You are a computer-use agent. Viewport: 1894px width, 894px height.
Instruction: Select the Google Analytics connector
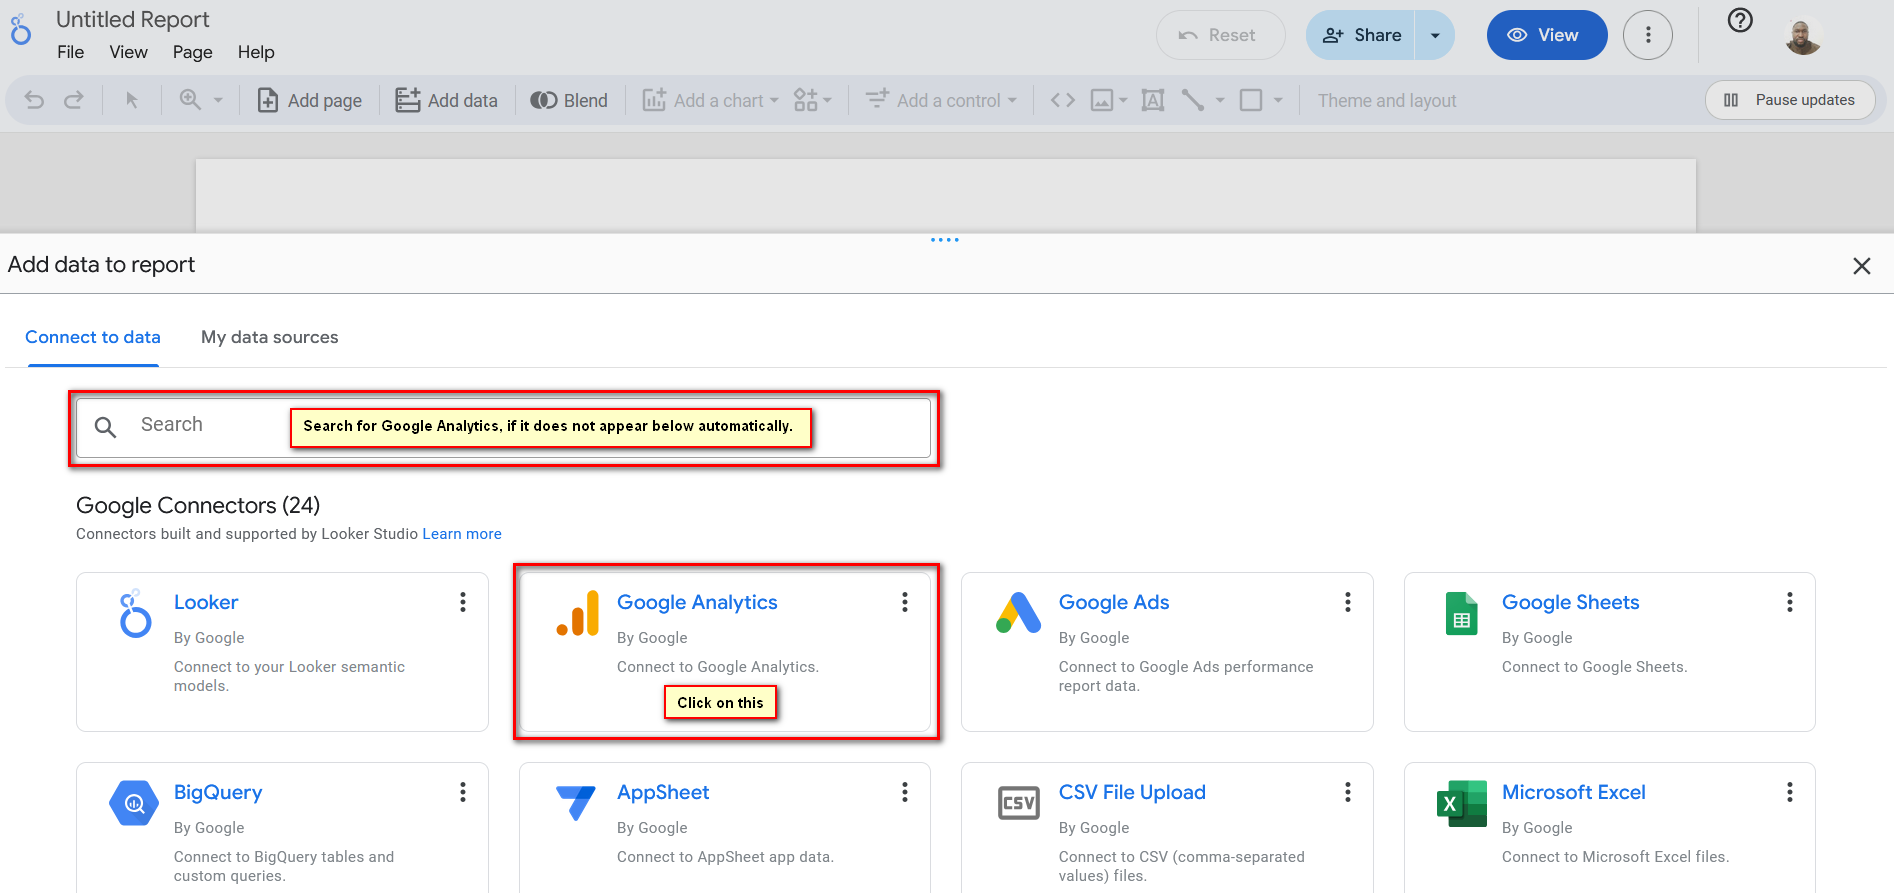[725, 652]
